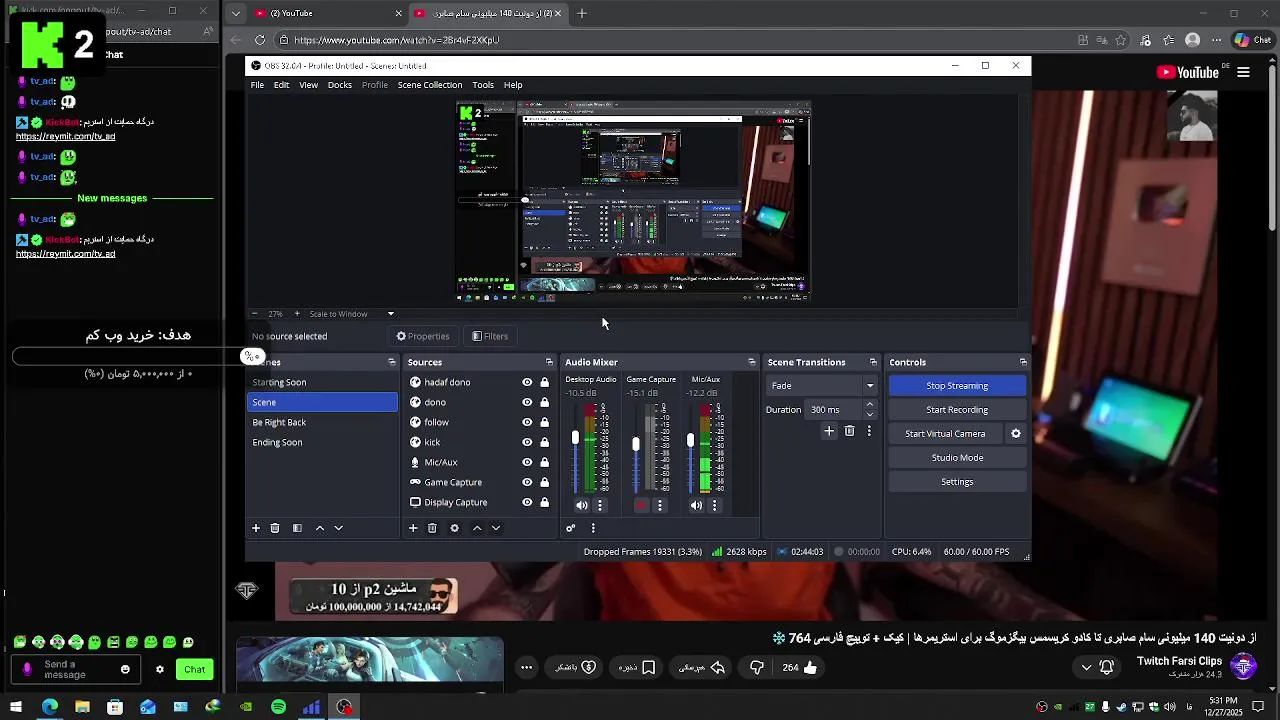
Task: Hide the follow source with its eye icon
Action: click(x=527, y=422)
